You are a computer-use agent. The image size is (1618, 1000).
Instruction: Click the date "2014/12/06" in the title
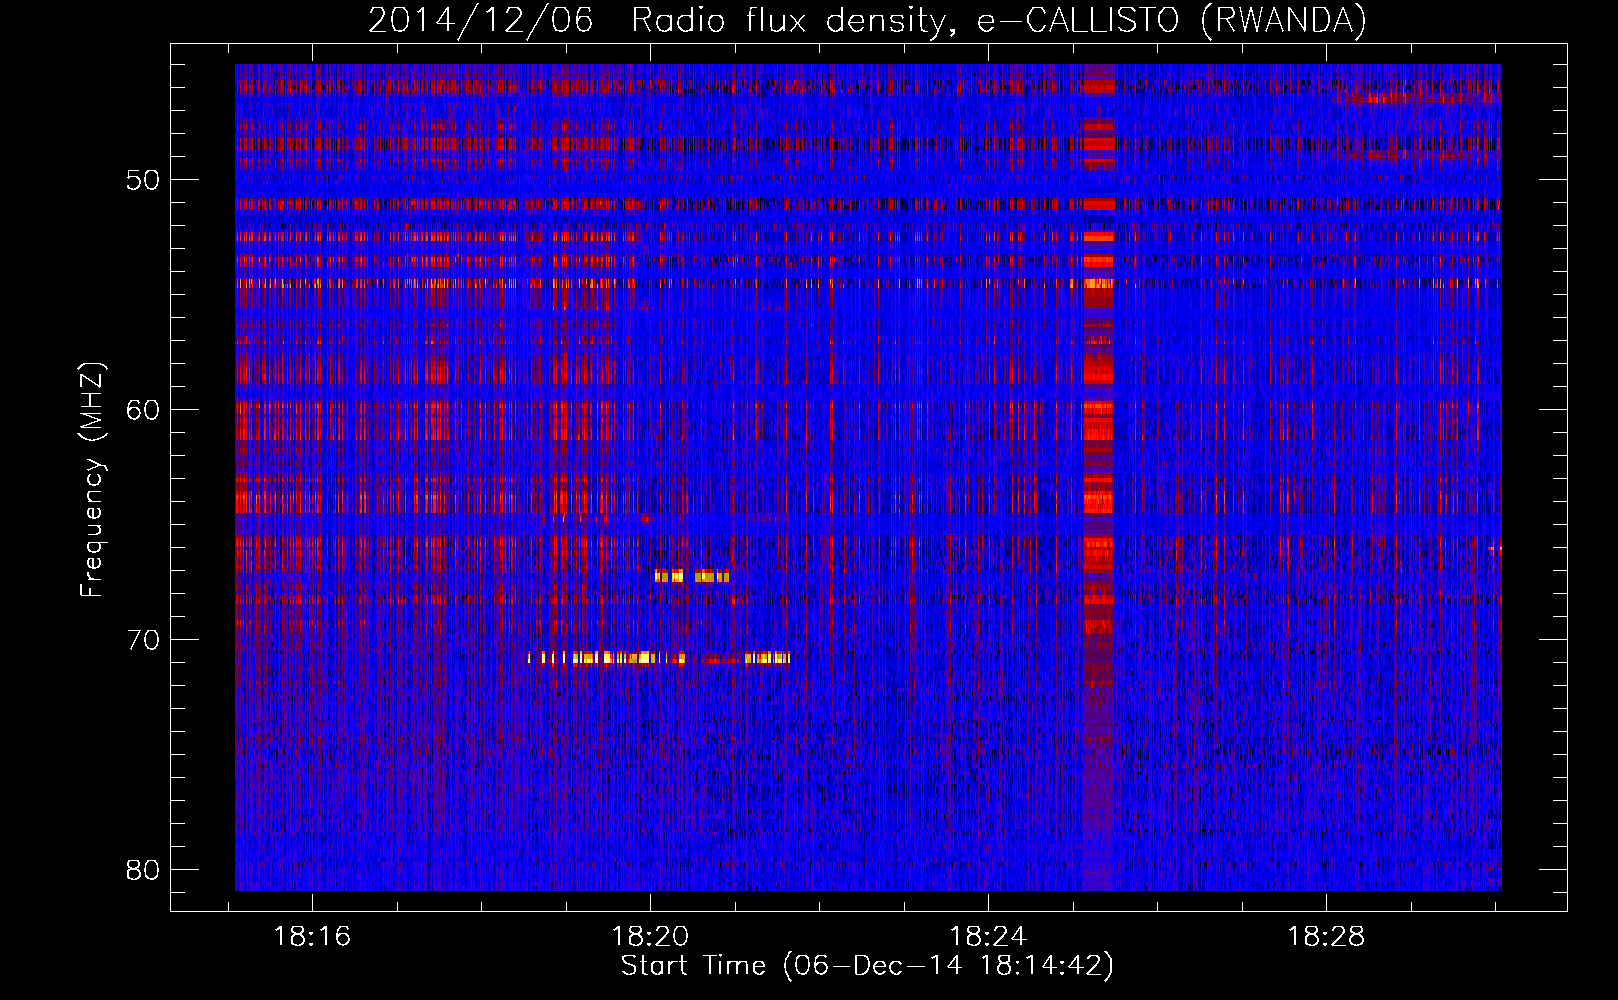click(x=480, y=21)
